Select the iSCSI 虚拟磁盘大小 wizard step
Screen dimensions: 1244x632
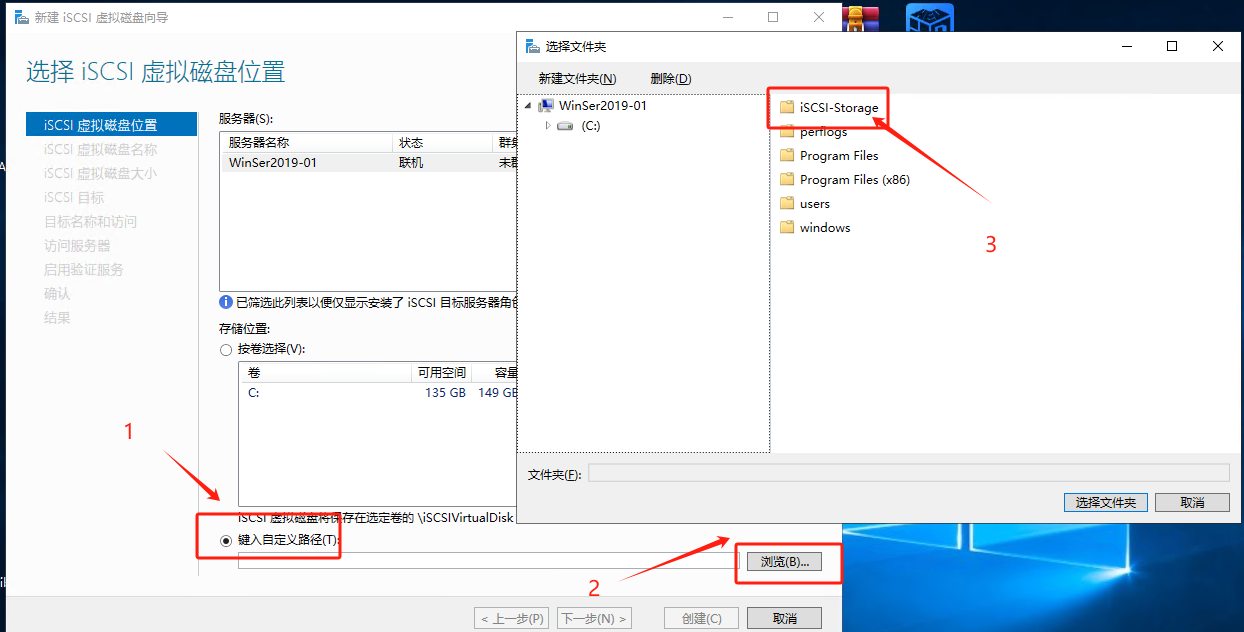point(100,173)
